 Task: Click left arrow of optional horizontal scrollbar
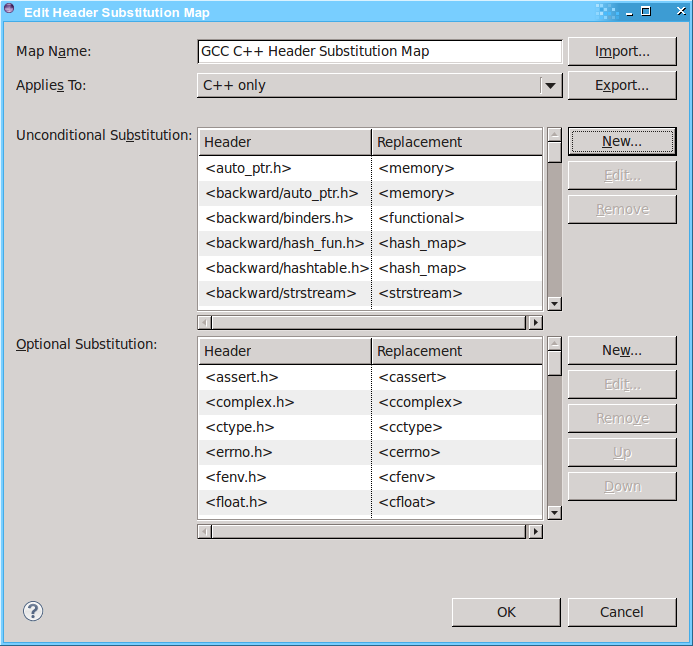point(204,532)
